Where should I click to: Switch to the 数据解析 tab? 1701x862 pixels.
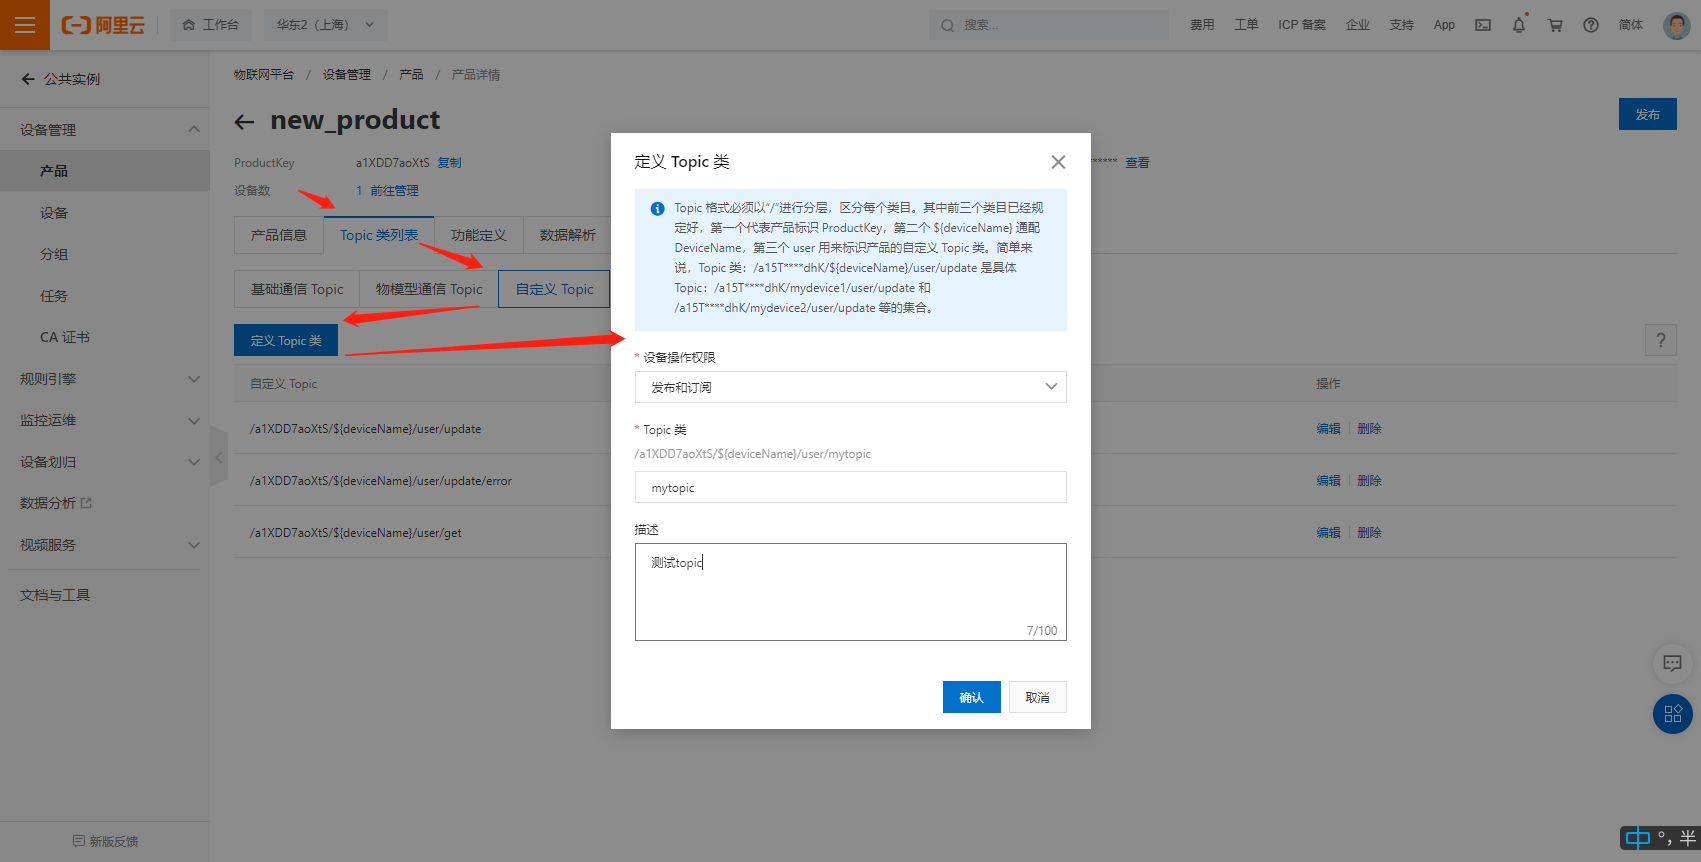[x=567, y=235]
